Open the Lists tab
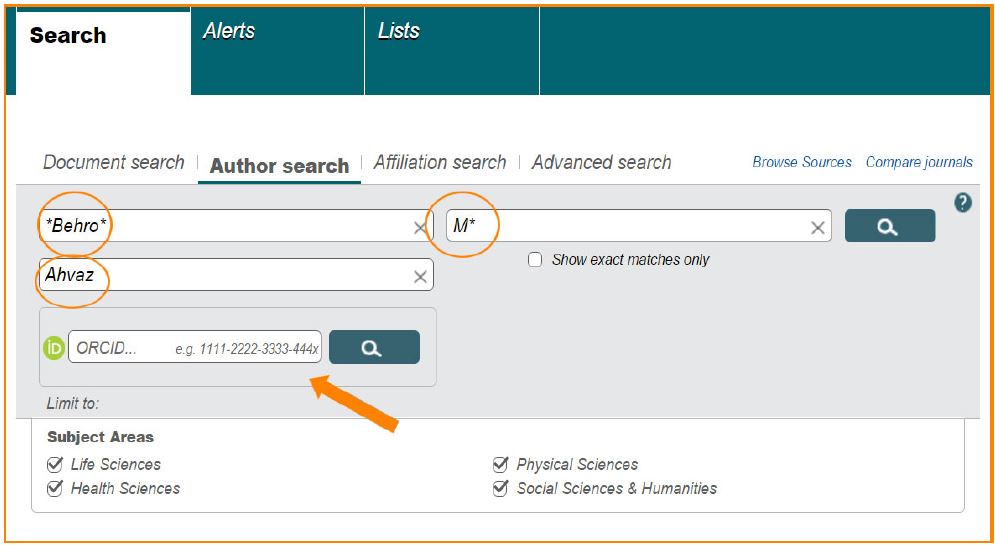This screenshot has width=995, height=545. (398, 31)
